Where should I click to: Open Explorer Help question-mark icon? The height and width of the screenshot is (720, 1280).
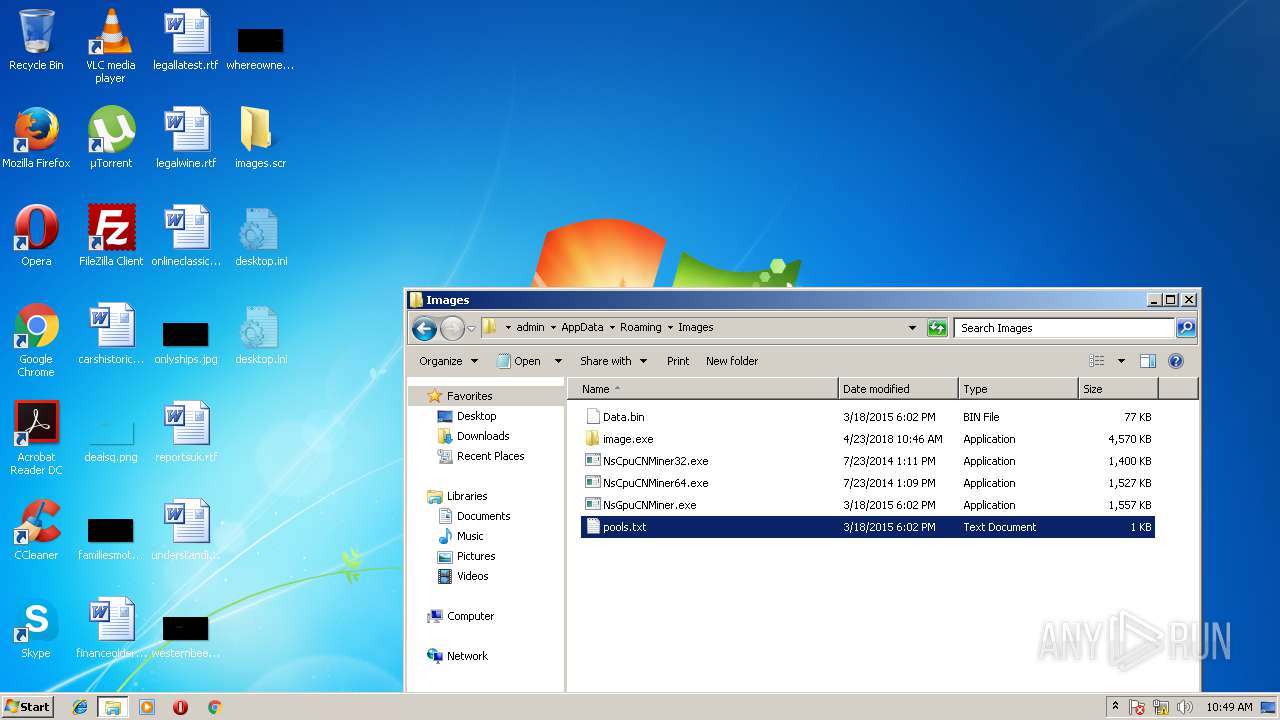pos(1176,361)
